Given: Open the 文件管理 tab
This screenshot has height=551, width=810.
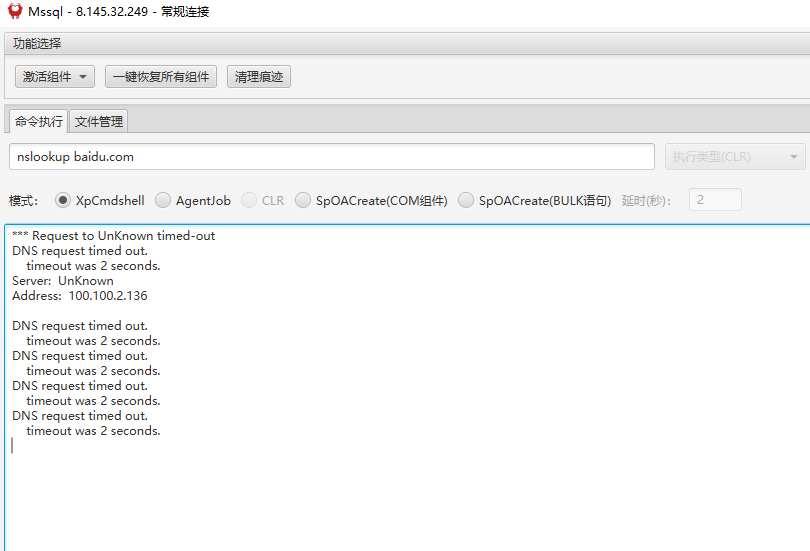Looking at the screenshot, I should pos(99,122).
